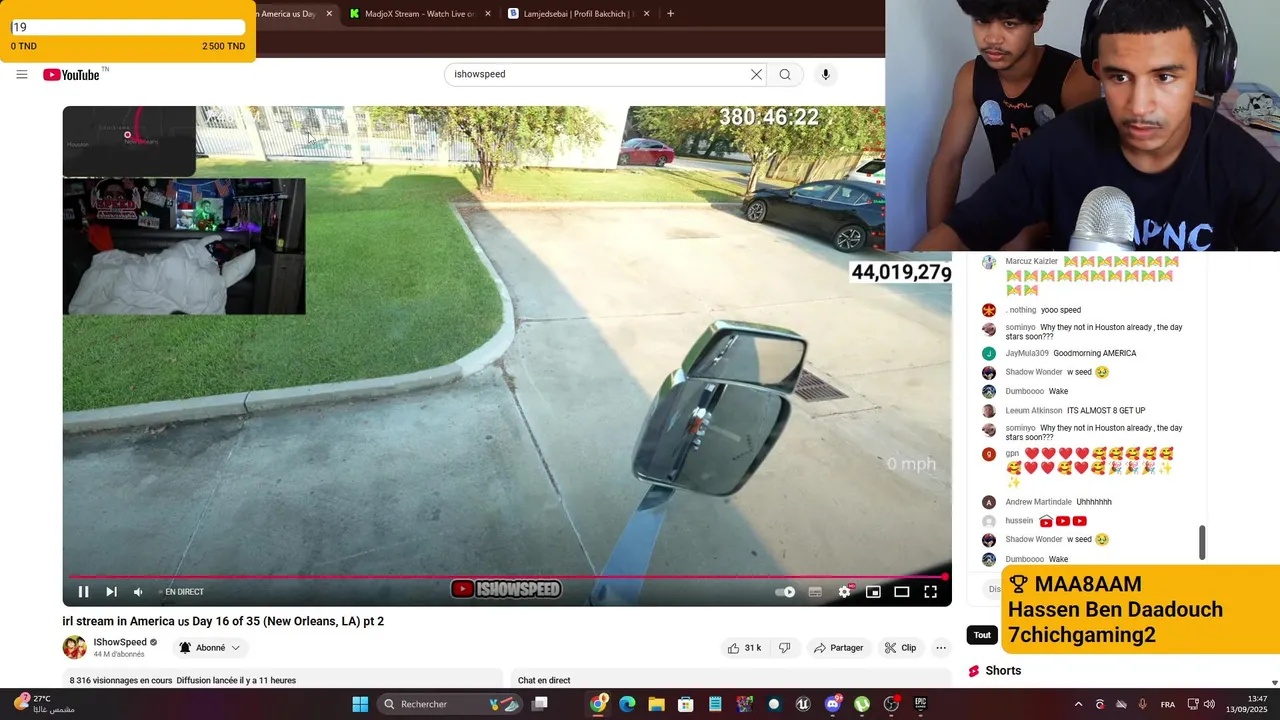This screenshot has height=720, width=1280.
Task: Click the live chat scrollbar
Action: tap(1202, 543)
